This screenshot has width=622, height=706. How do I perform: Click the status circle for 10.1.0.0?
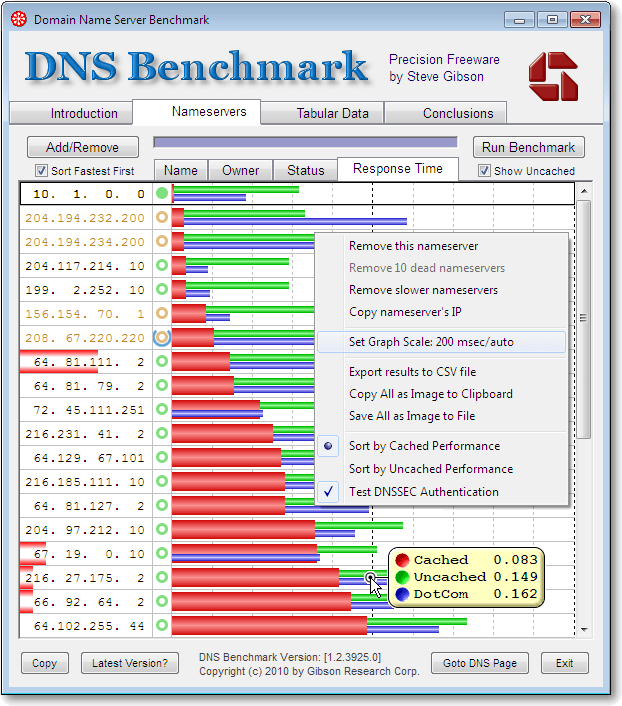[162, 194]
